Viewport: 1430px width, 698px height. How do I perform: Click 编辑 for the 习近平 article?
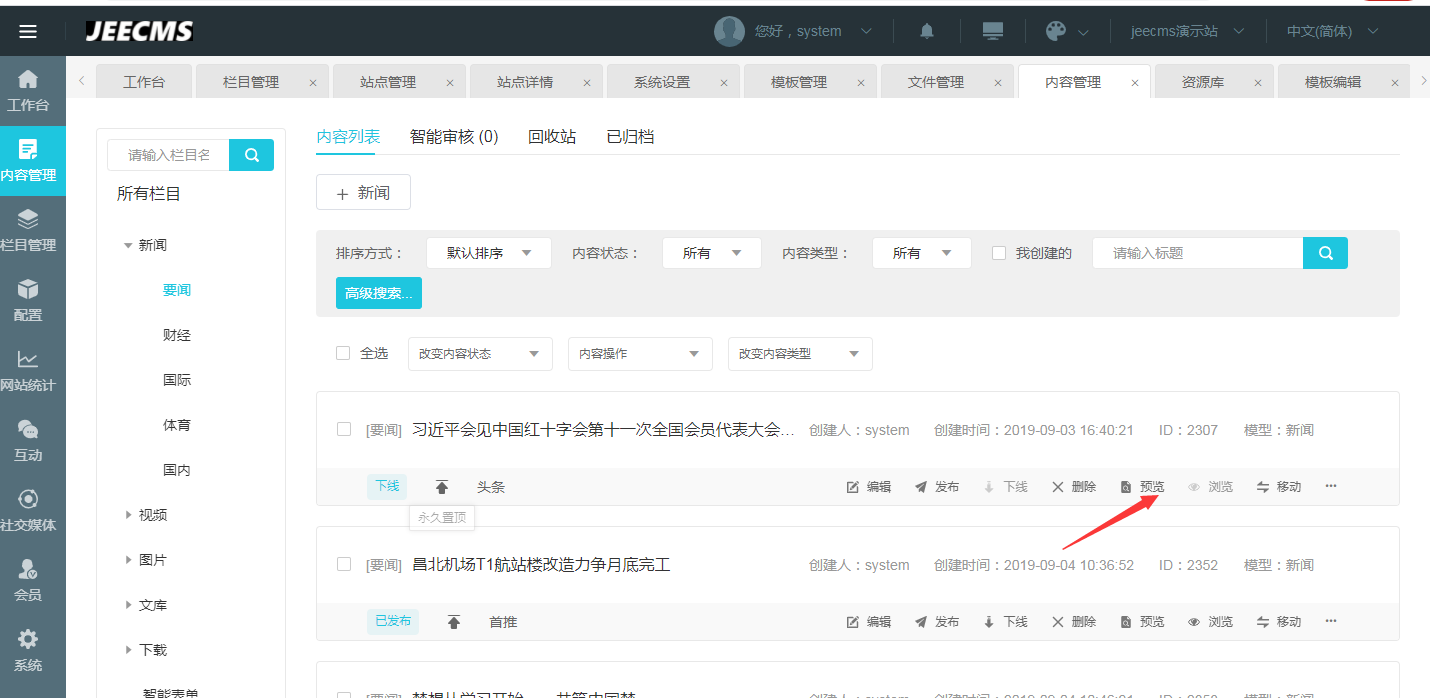pos(868,487)
